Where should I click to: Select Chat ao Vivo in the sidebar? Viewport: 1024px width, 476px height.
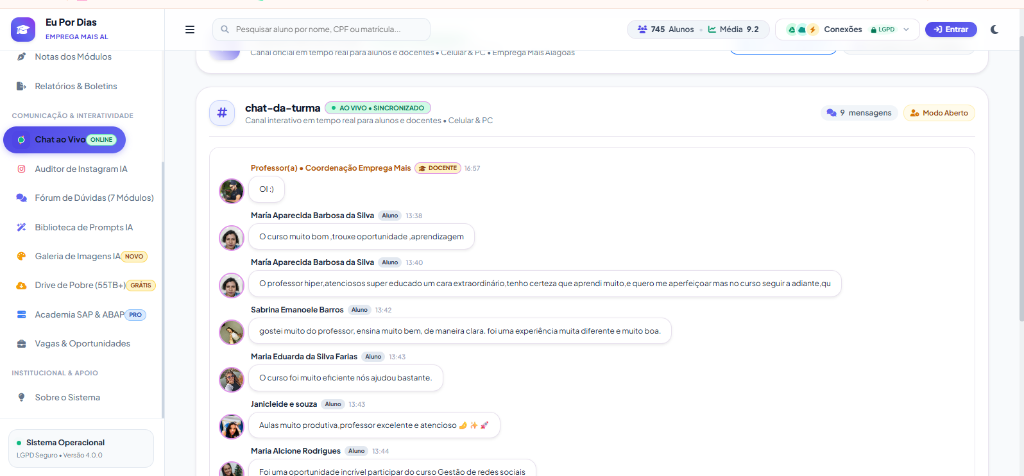[x=65, y=140]
